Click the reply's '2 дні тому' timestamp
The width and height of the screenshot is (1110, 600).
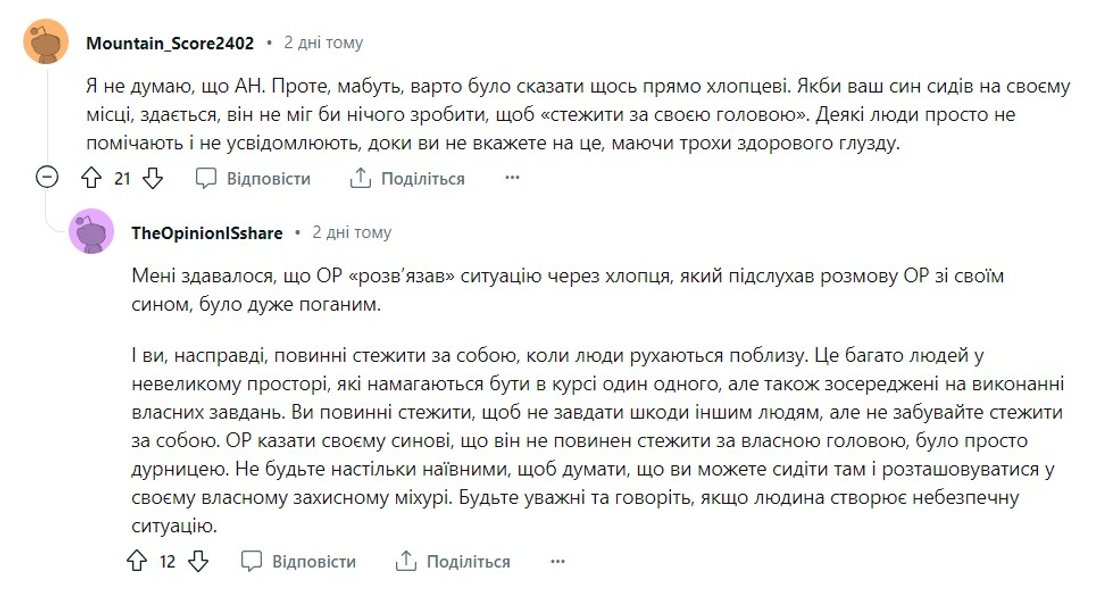coord(352,233)
